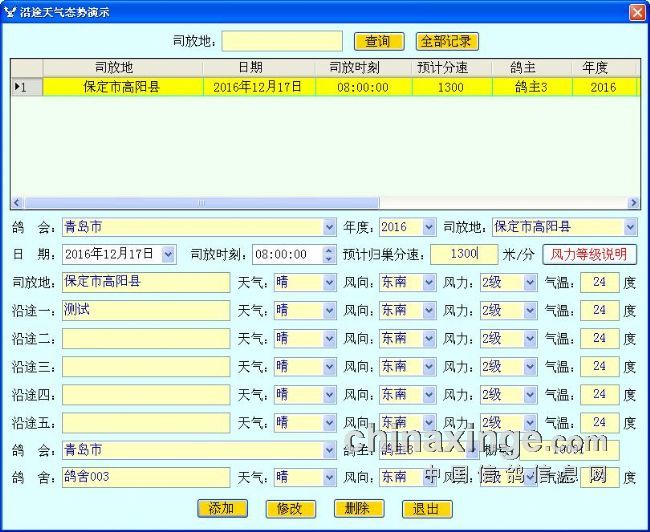The width and height of the screenshot is (650, 532).
Task: Click the 气温 field in 沿途五 row
Action: [x=600, y=423]
